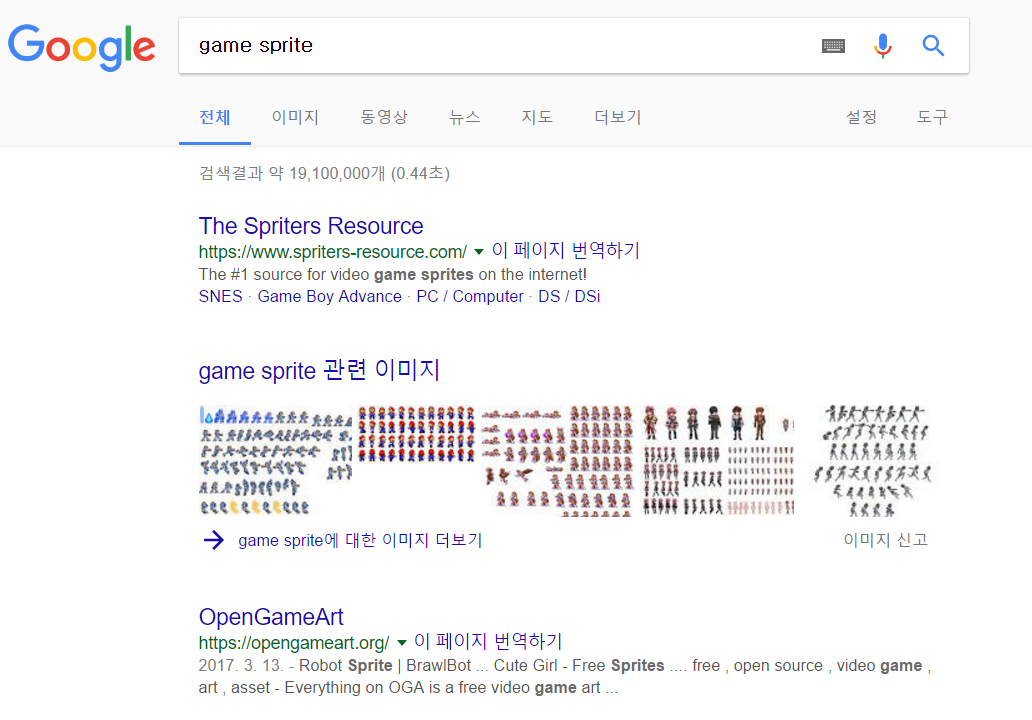Open The Spriters Resource result
Image resolution: width=1032 pixels, height=720 pixels.
[x=311, y=226]
